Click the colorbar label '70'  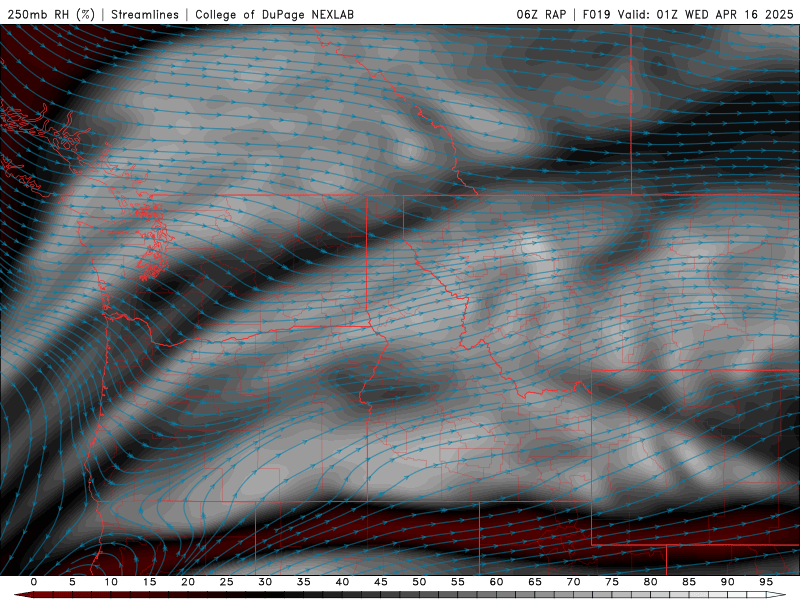click(x=573, y=582)
